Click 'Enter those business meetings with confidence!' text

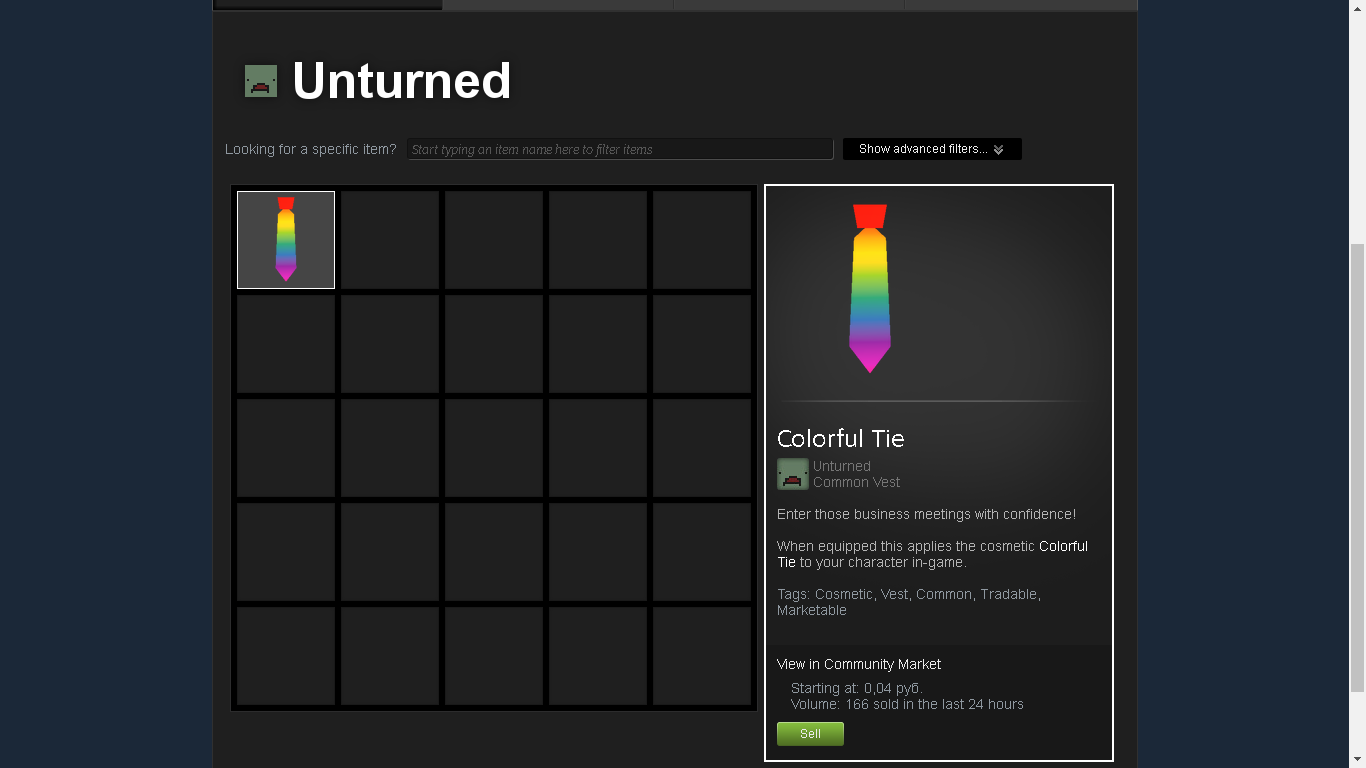point(927,514)
